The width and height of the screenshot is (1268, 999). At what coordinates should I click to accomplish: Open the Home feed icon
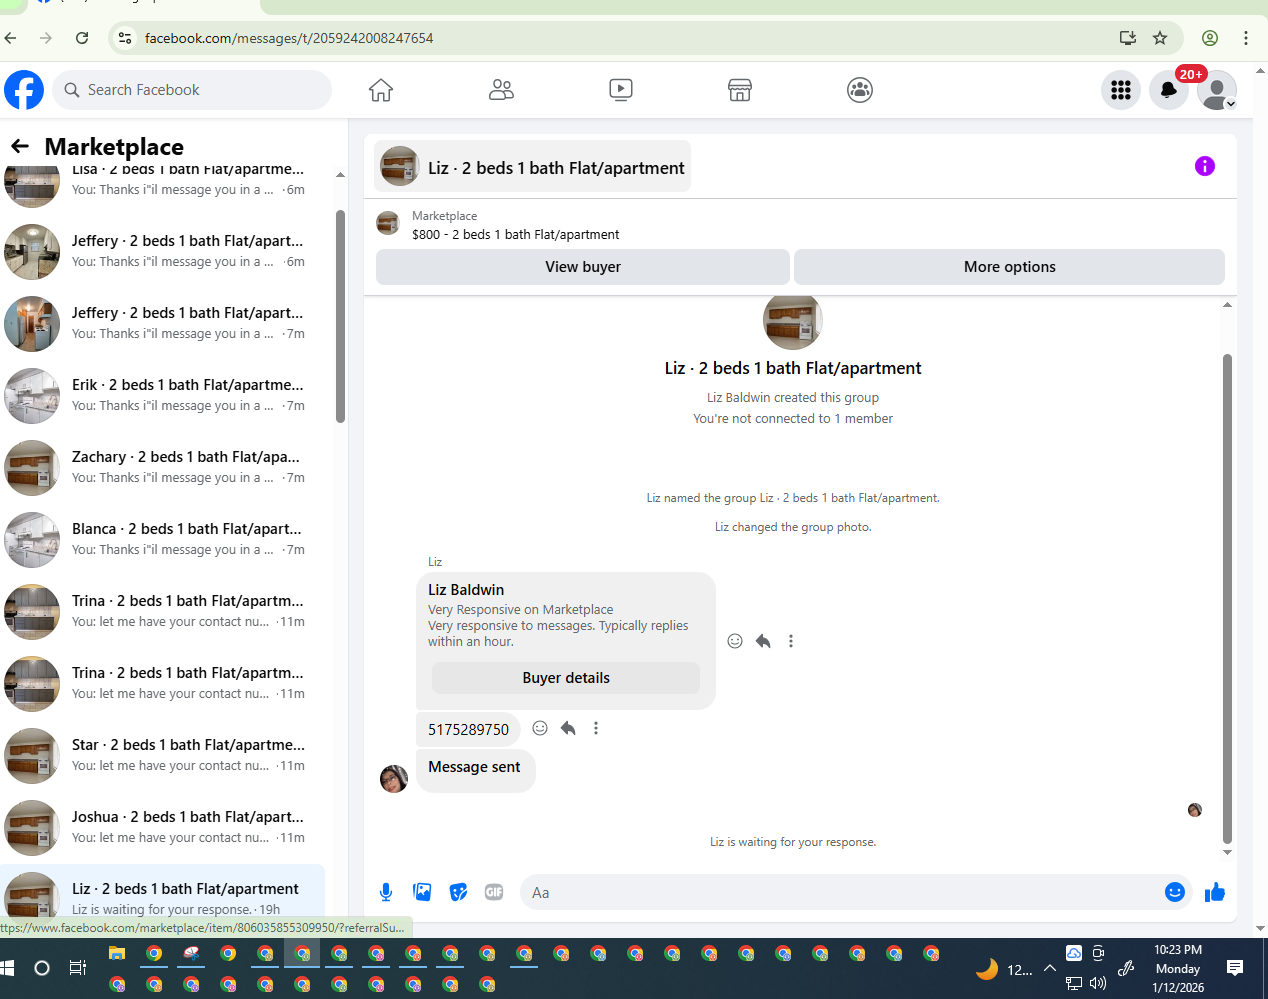point(381,90)
